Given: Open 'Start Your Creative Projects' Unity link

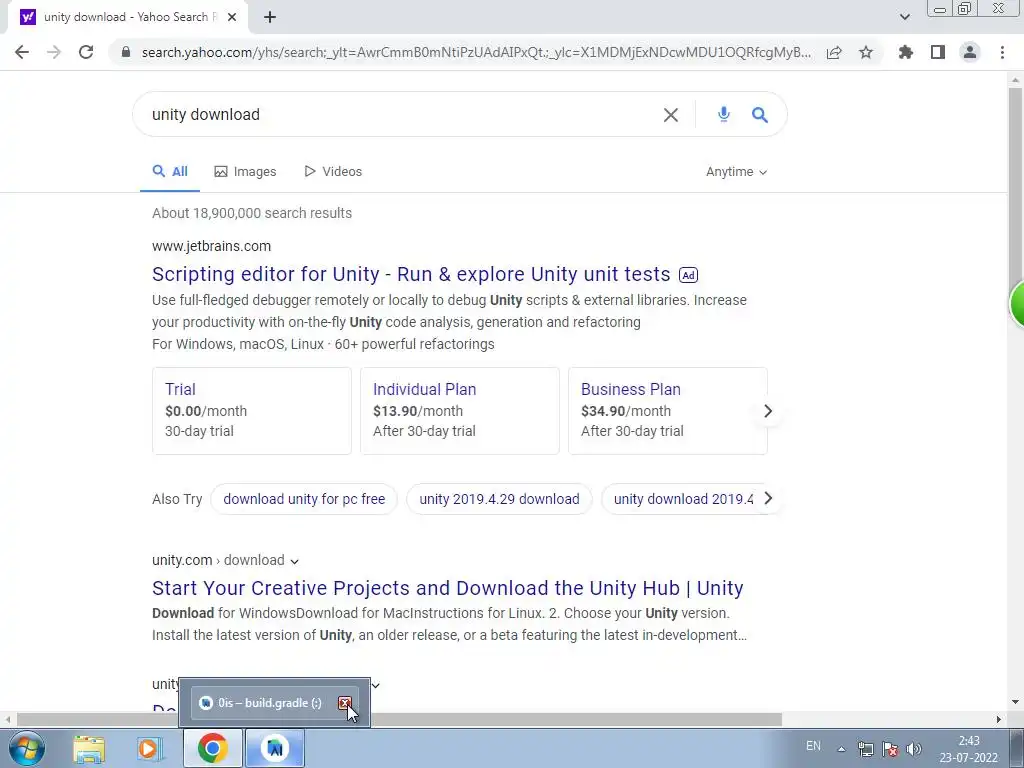Looking at the screenshot, I should tap(448, 588).
